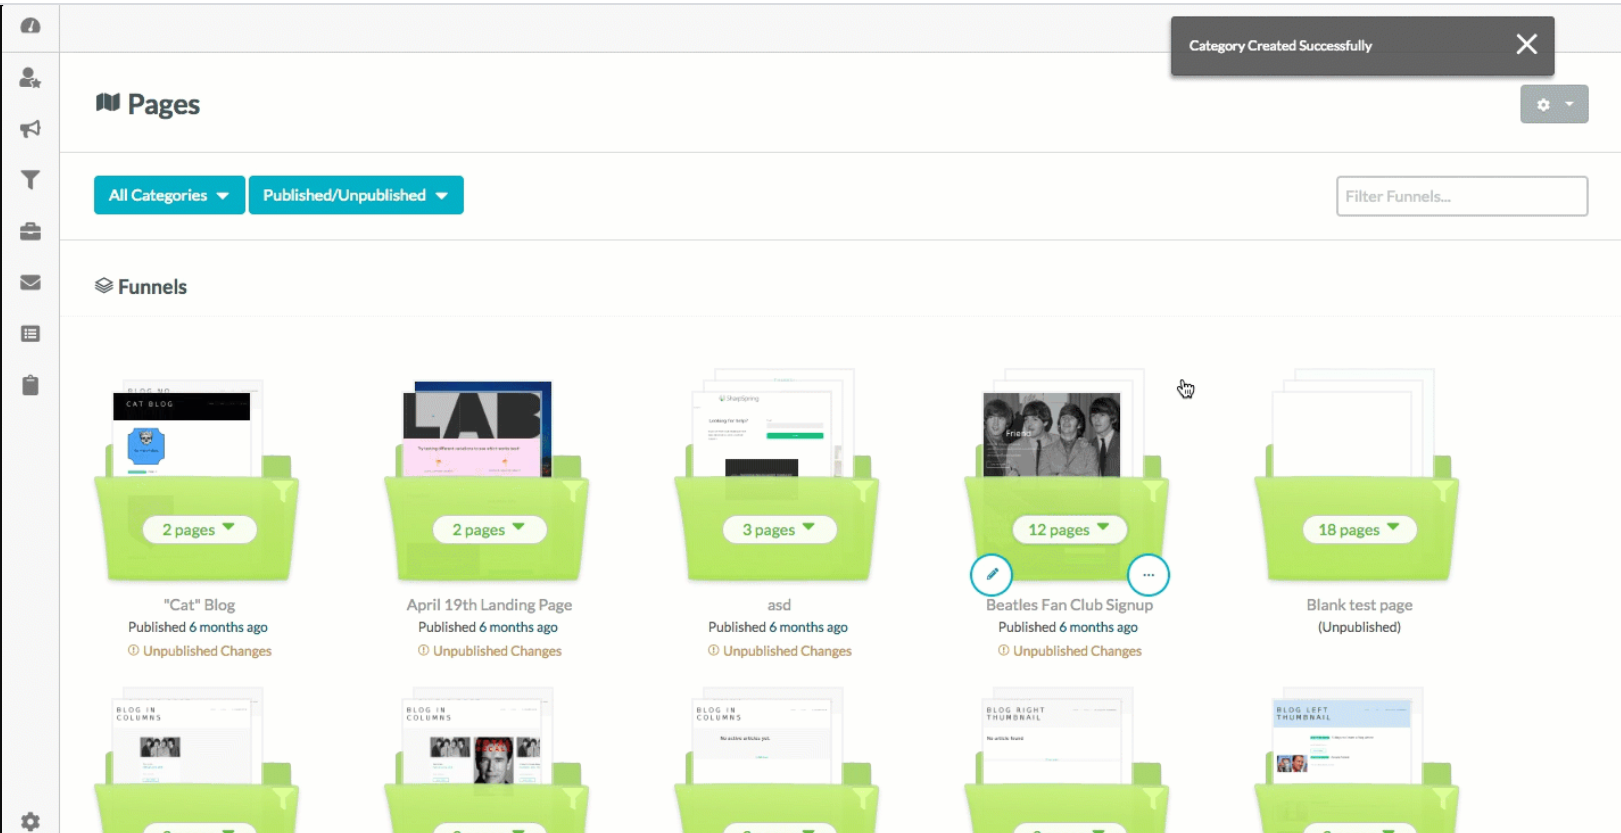Open the briefcase icon in sidebar
This screenshot has width=1621, height=833.
30,231
